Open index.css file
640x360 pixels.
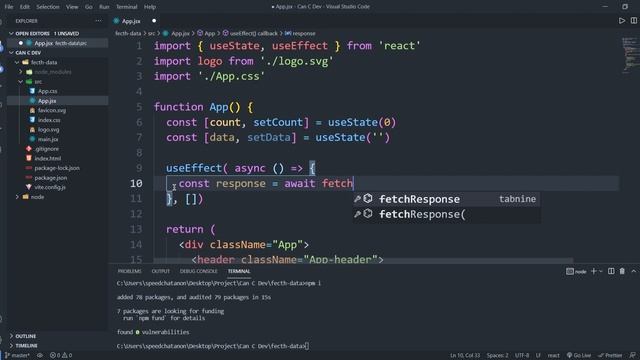49,120
